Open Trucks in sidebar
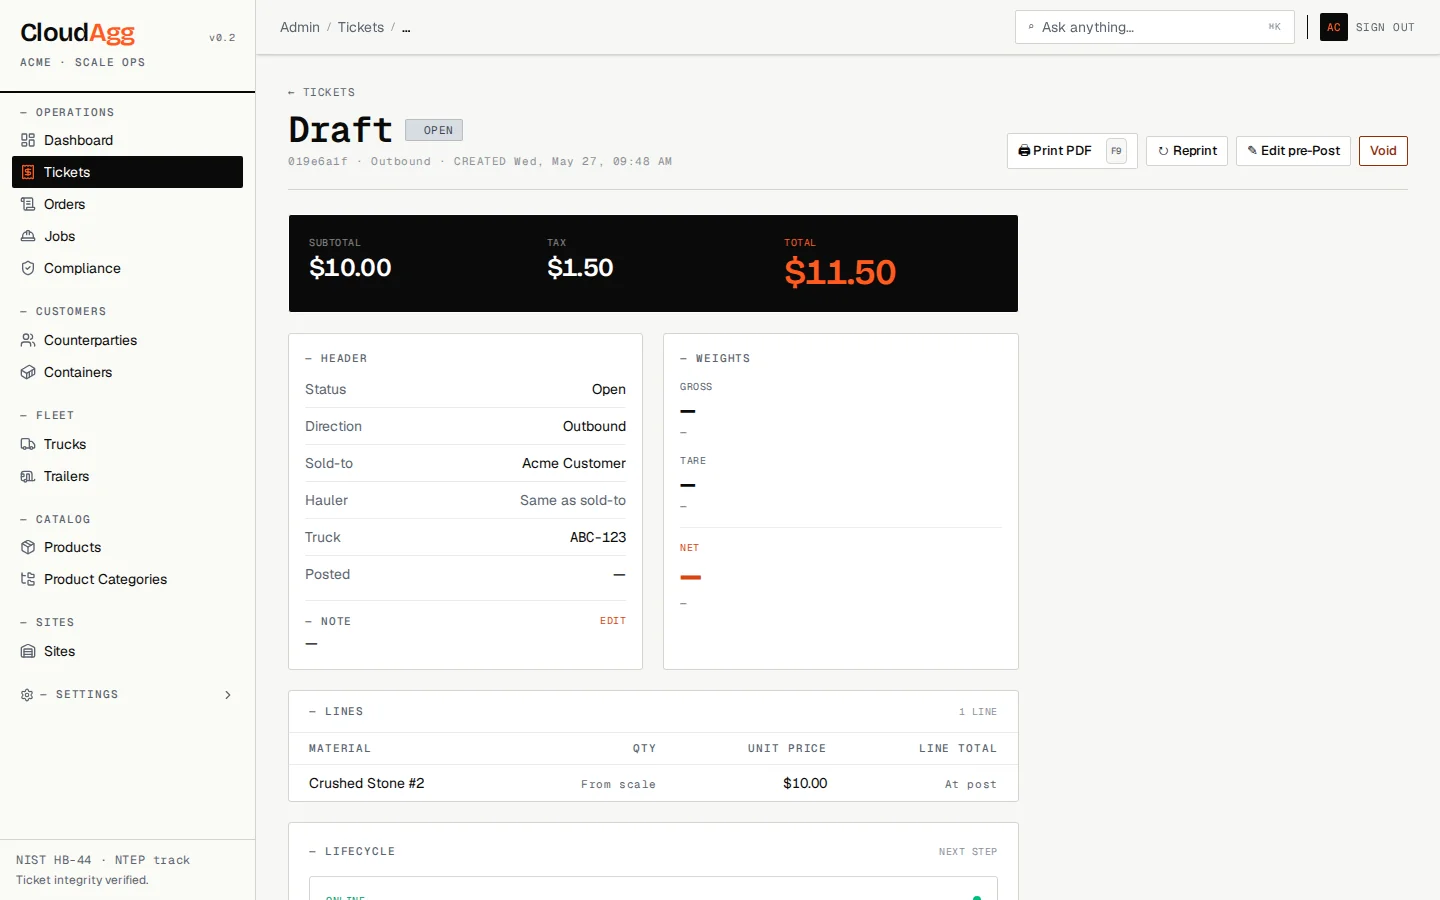The image size is (1440, 900). click(x=127, y=444)
